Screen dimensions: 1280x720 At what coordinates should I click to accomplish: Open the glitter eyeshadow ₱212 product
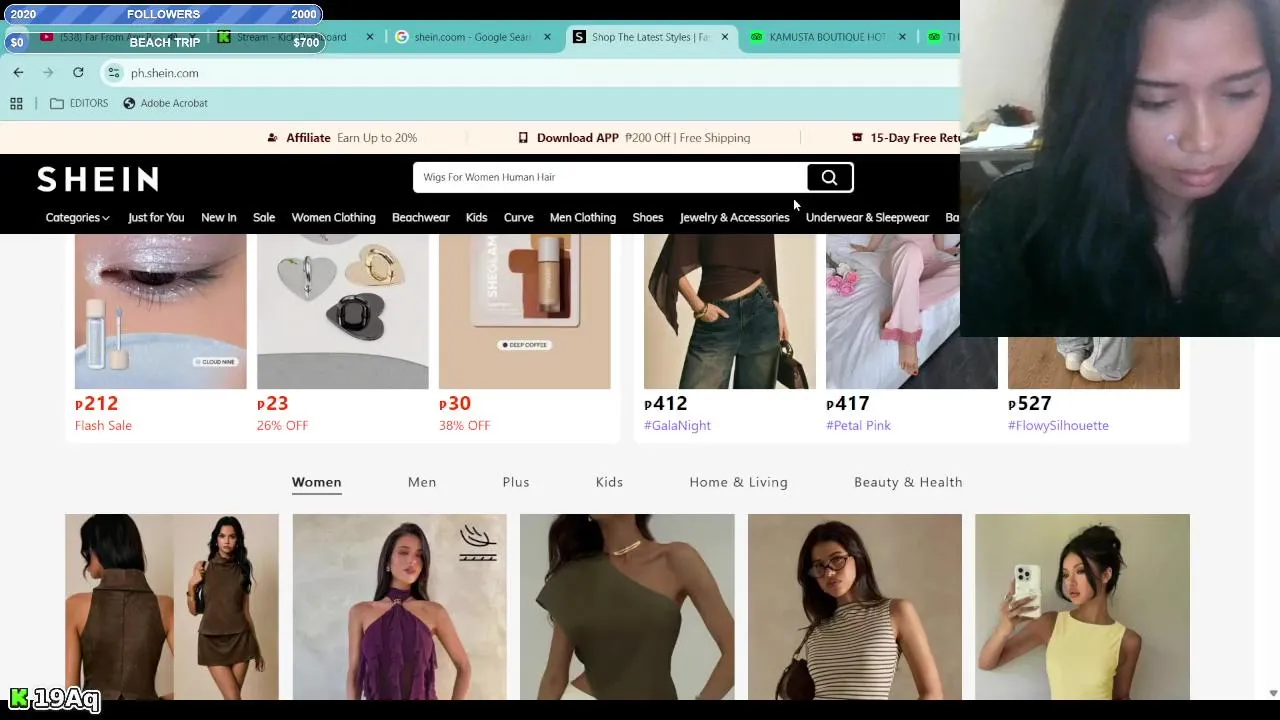[160, 311]
